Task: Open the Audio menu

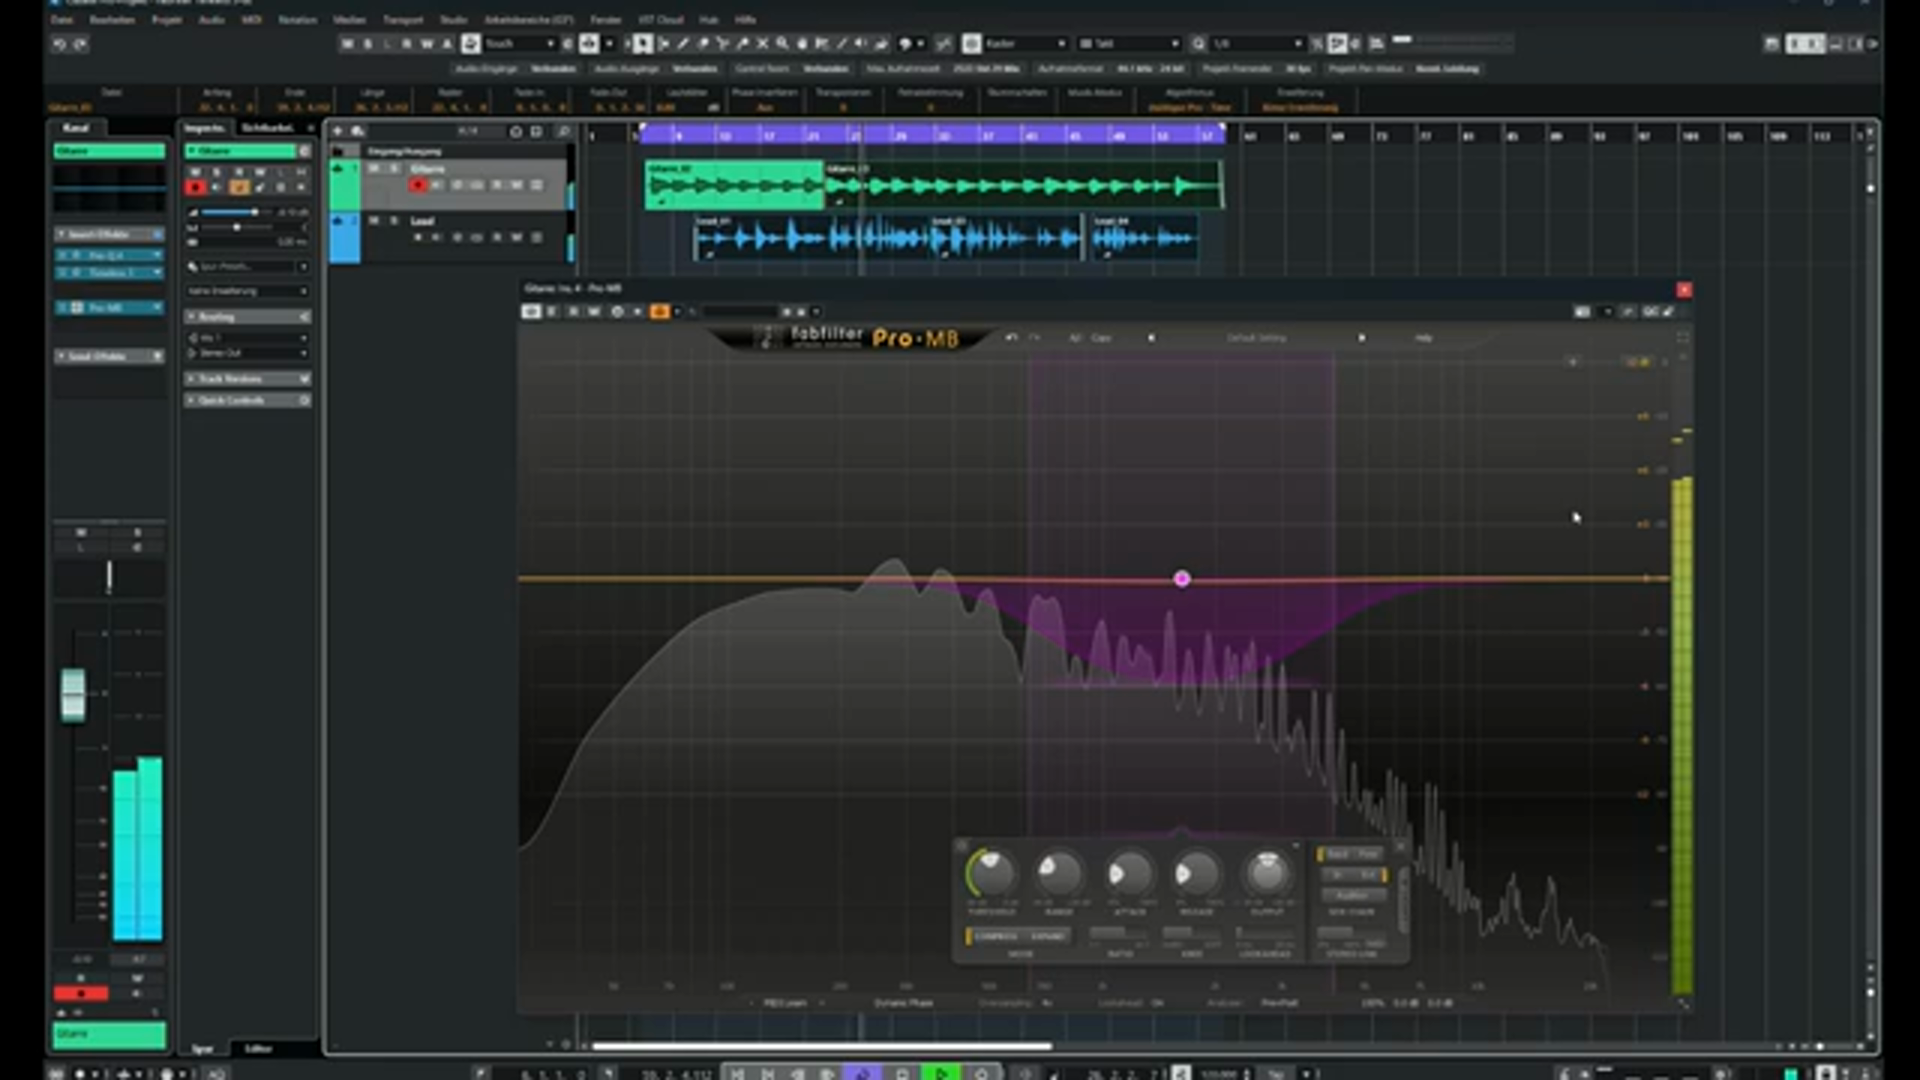Action: pos(211,19)
